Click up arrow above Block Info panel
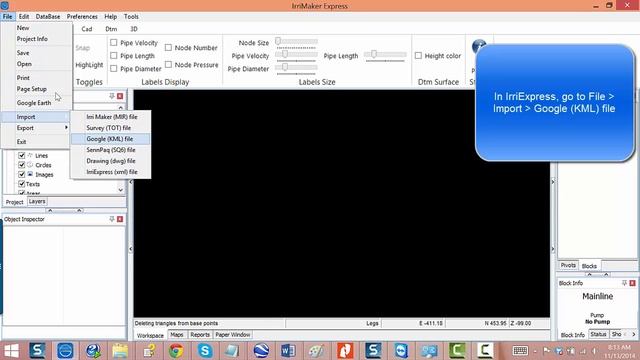The width and height of the screenshot is (640, 360). click(589, 274)
